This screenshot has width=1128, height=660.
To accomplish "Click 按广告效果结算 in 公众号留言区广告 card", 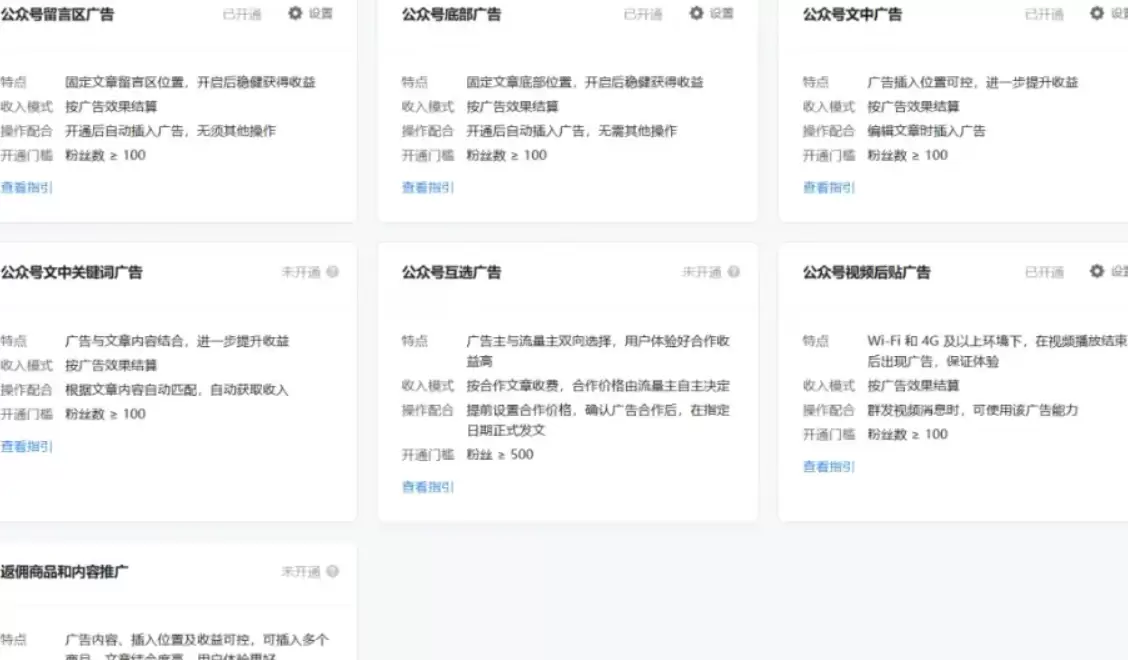I will click(111, 107).
